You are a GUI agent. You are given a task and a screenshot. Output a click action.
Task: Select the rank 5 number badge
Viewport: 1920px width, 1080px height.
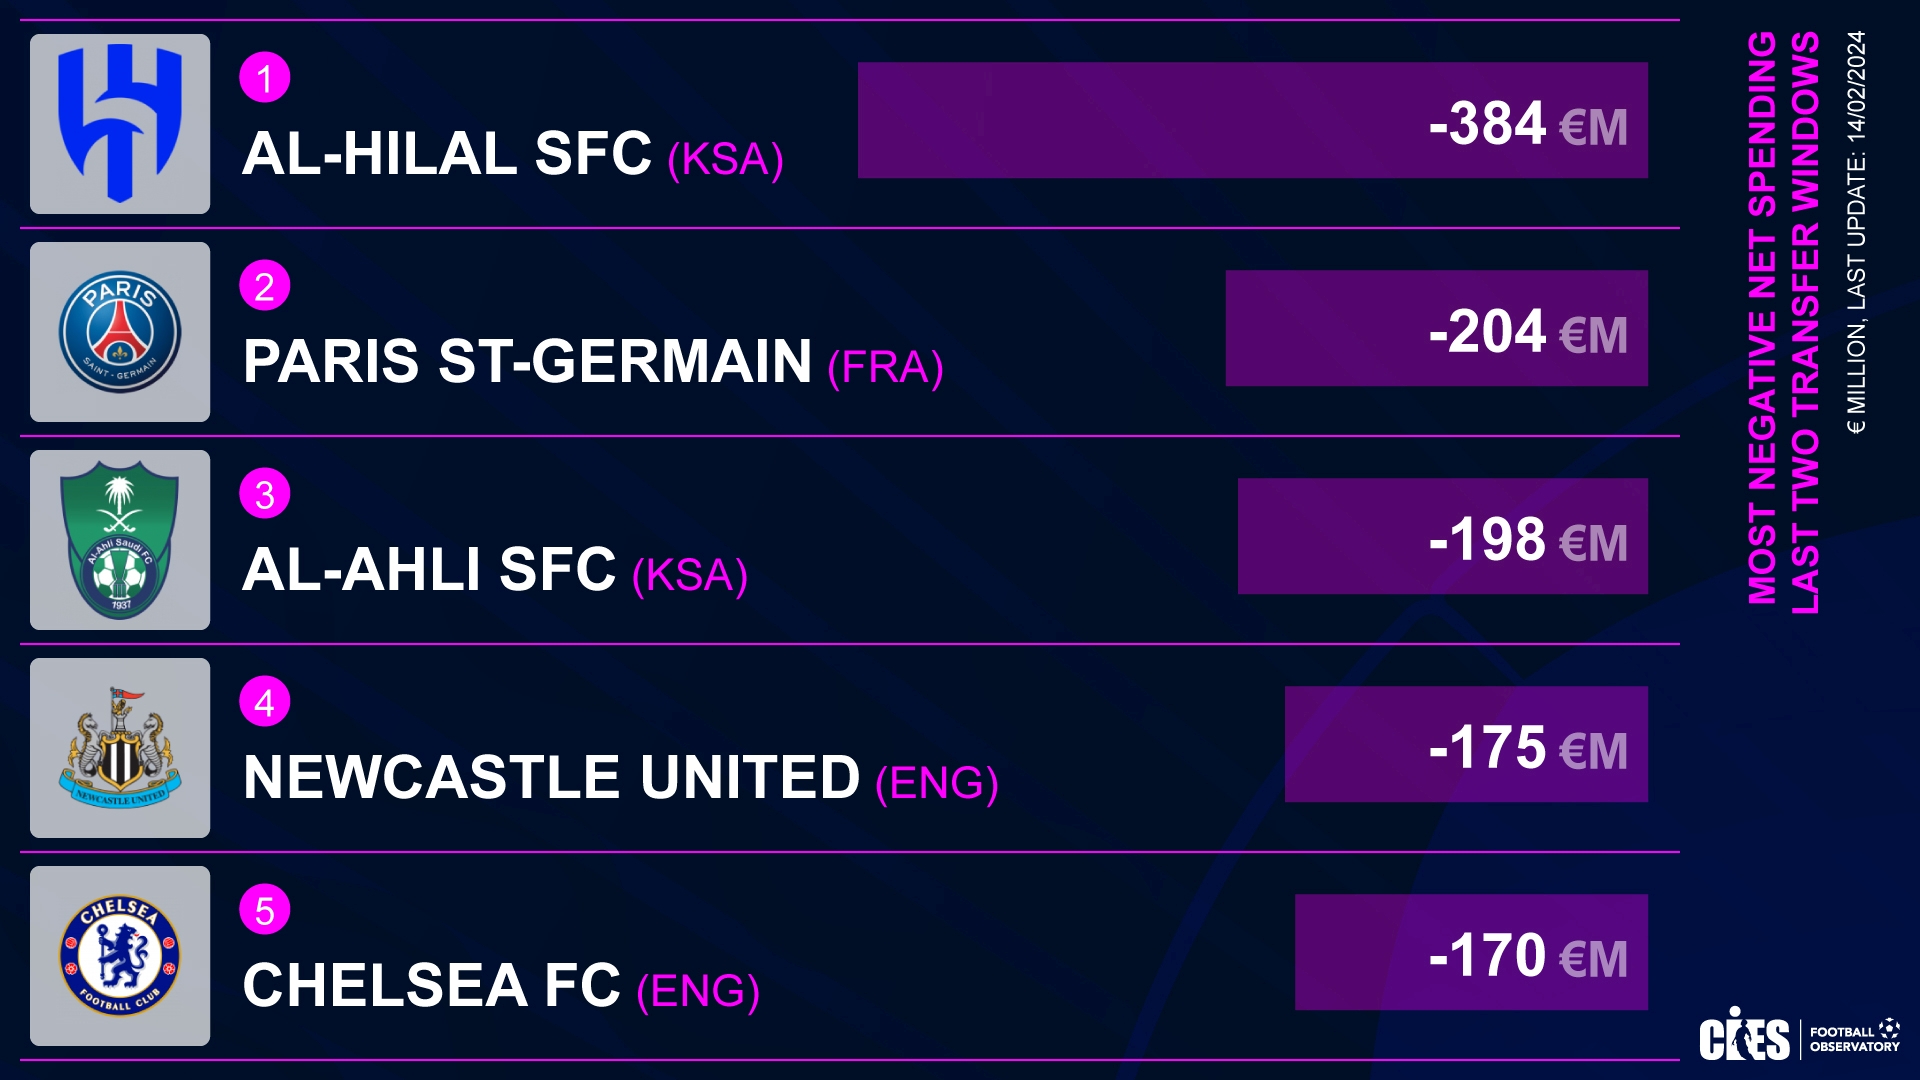click(265, 910)
